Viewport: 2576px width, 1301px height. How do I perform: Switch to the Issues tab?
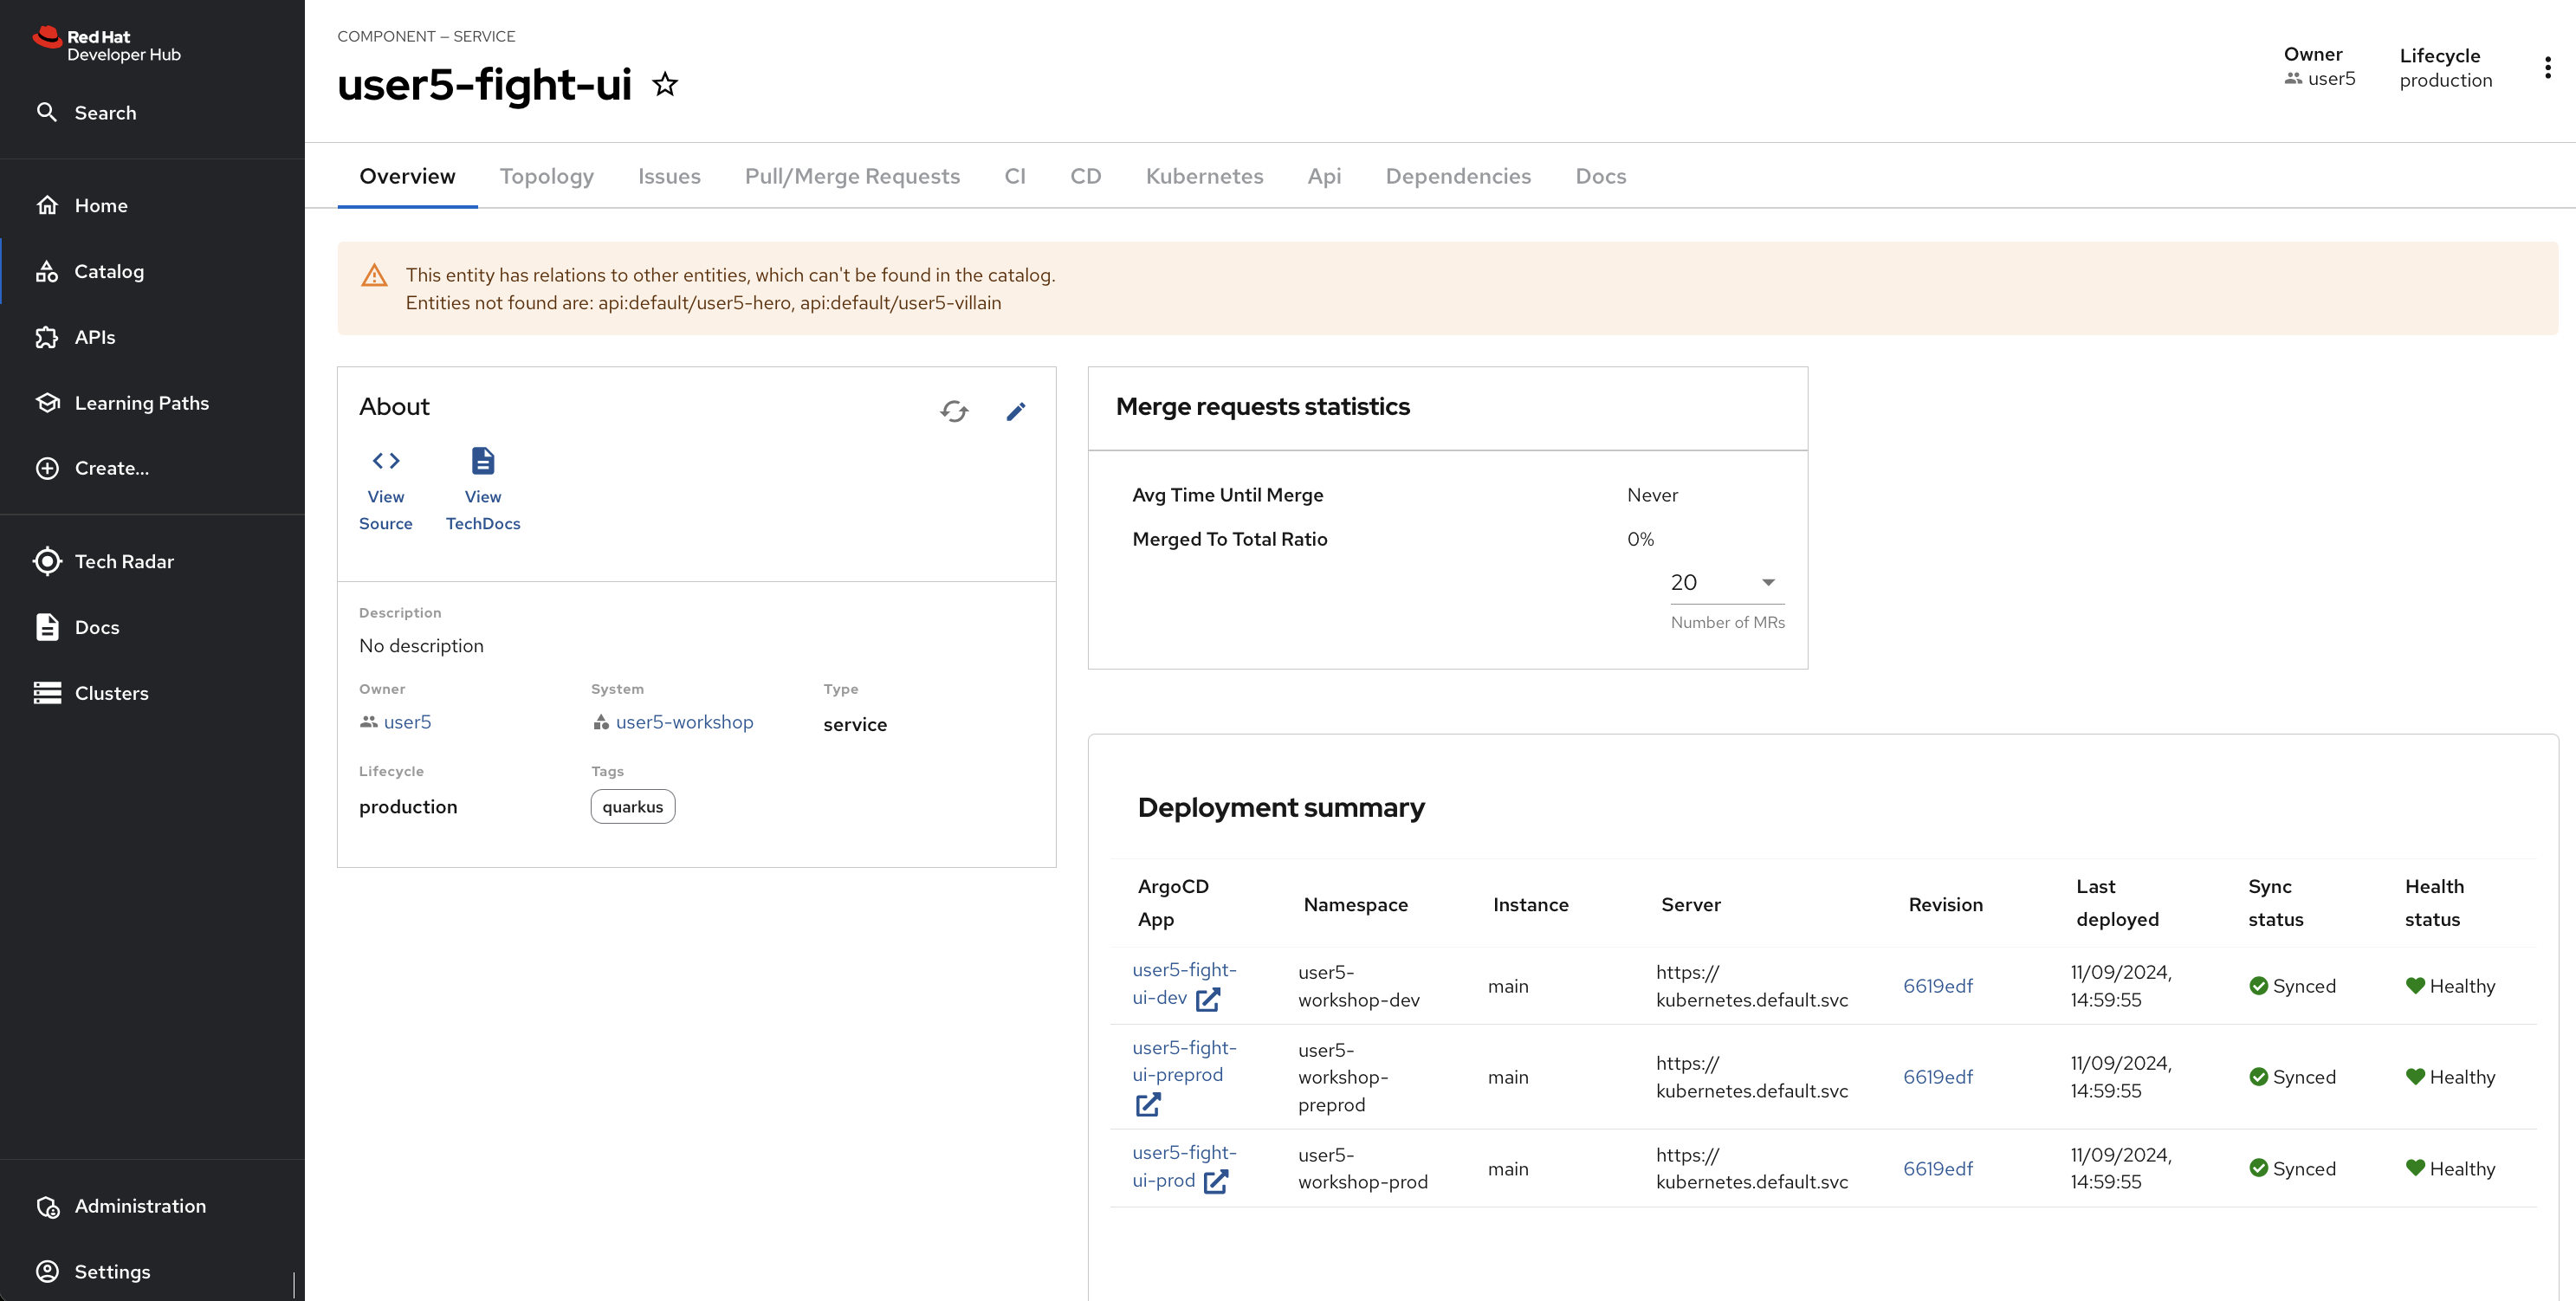(x=669, y=176)
